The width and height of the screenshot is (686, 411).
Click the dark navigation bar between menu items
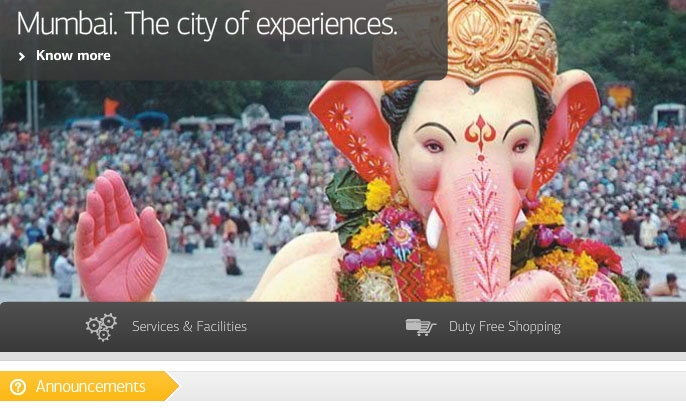[x=326, y=327]
